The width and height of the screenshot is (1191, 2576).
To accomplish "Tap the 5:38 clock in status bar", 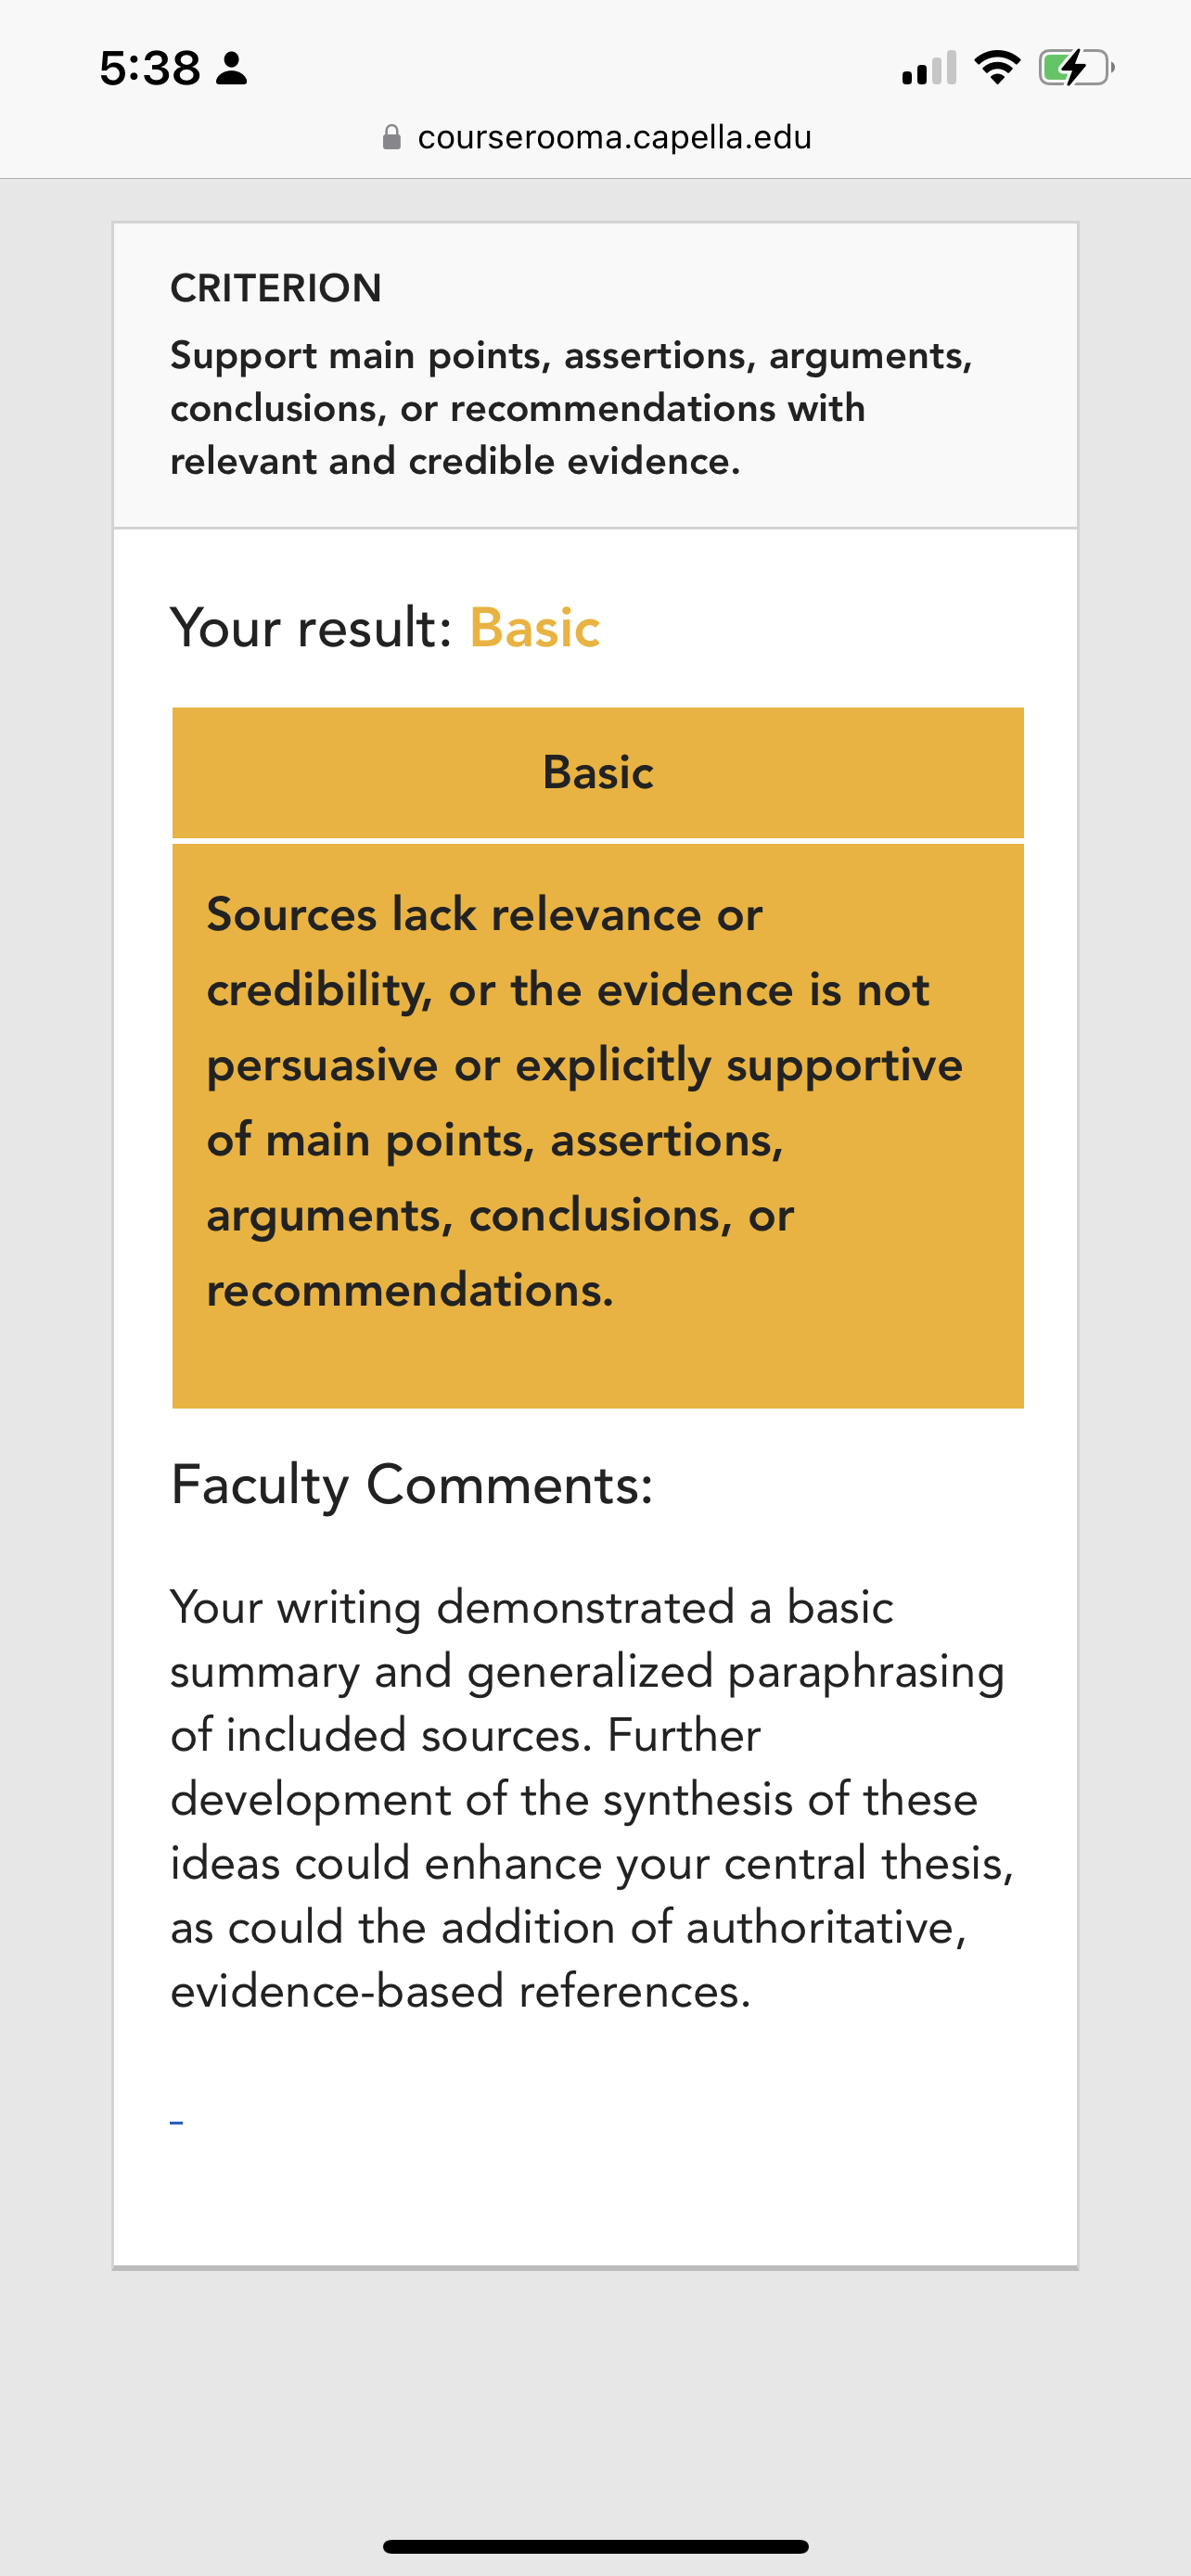I will [x=150, y=68].
